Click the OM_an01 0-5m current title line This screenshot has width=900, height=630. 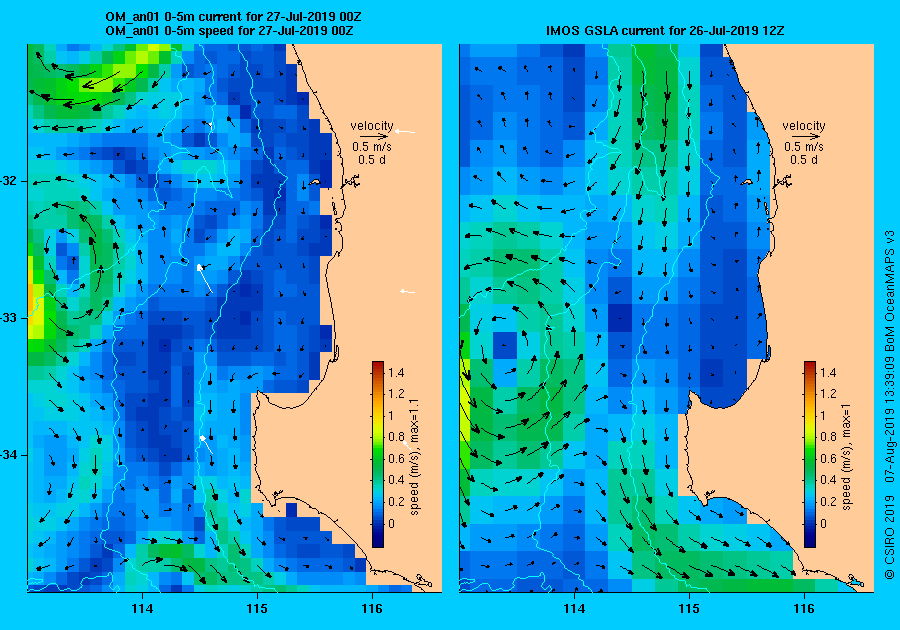(234, 17)
